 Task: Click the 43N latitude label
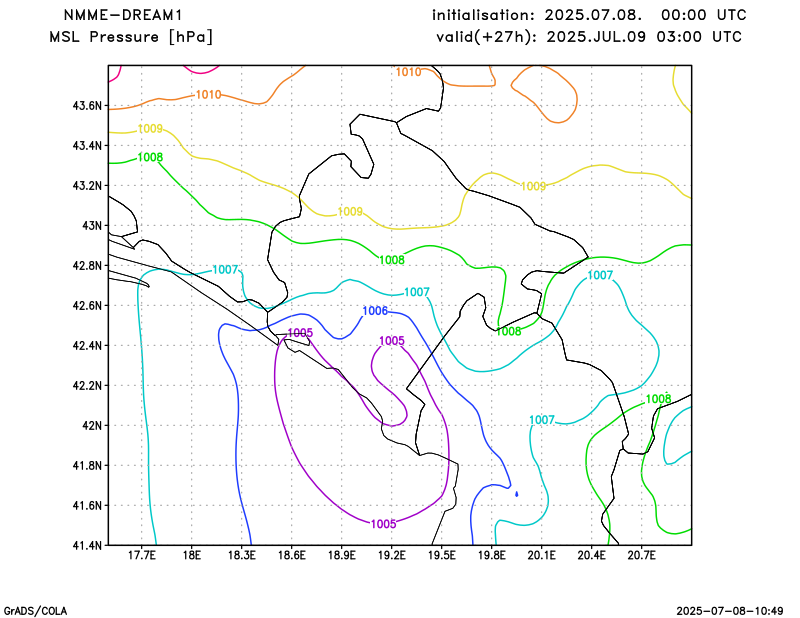(92, 225)
